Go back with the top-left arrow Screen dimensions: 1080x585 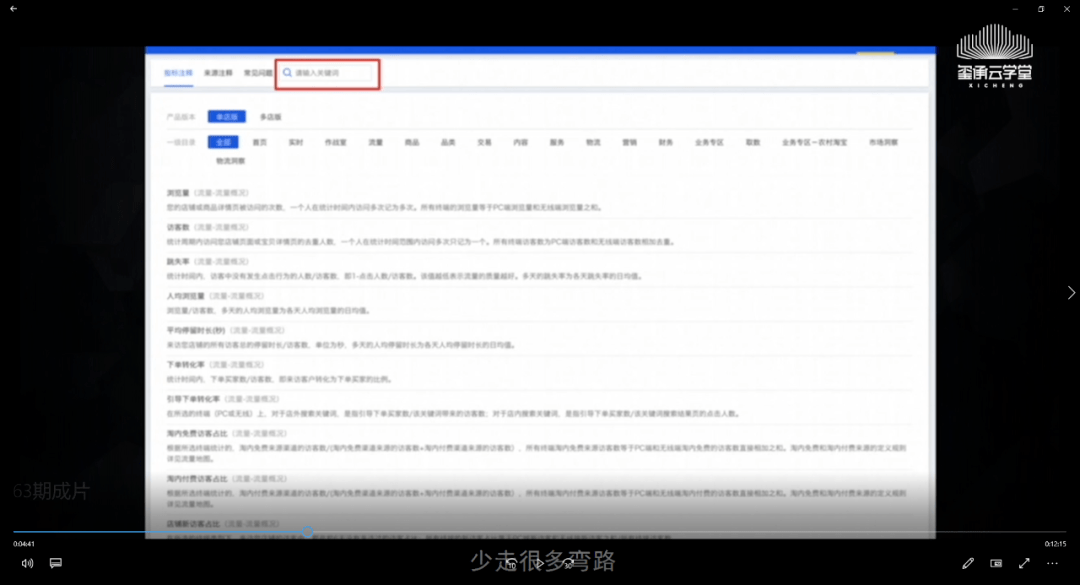coord(13,9)
